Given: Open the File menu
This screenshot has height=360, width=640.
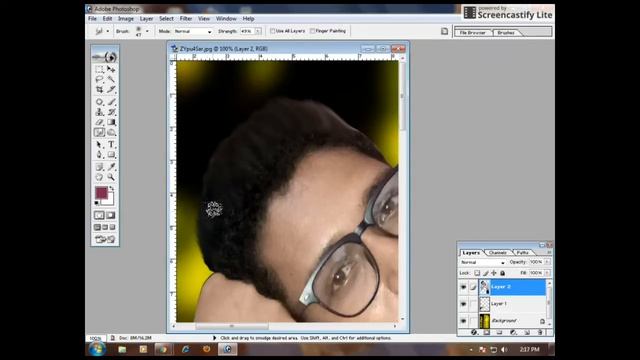Looking at the screenshot, I should pyautogui.click(x=92, y=19).
